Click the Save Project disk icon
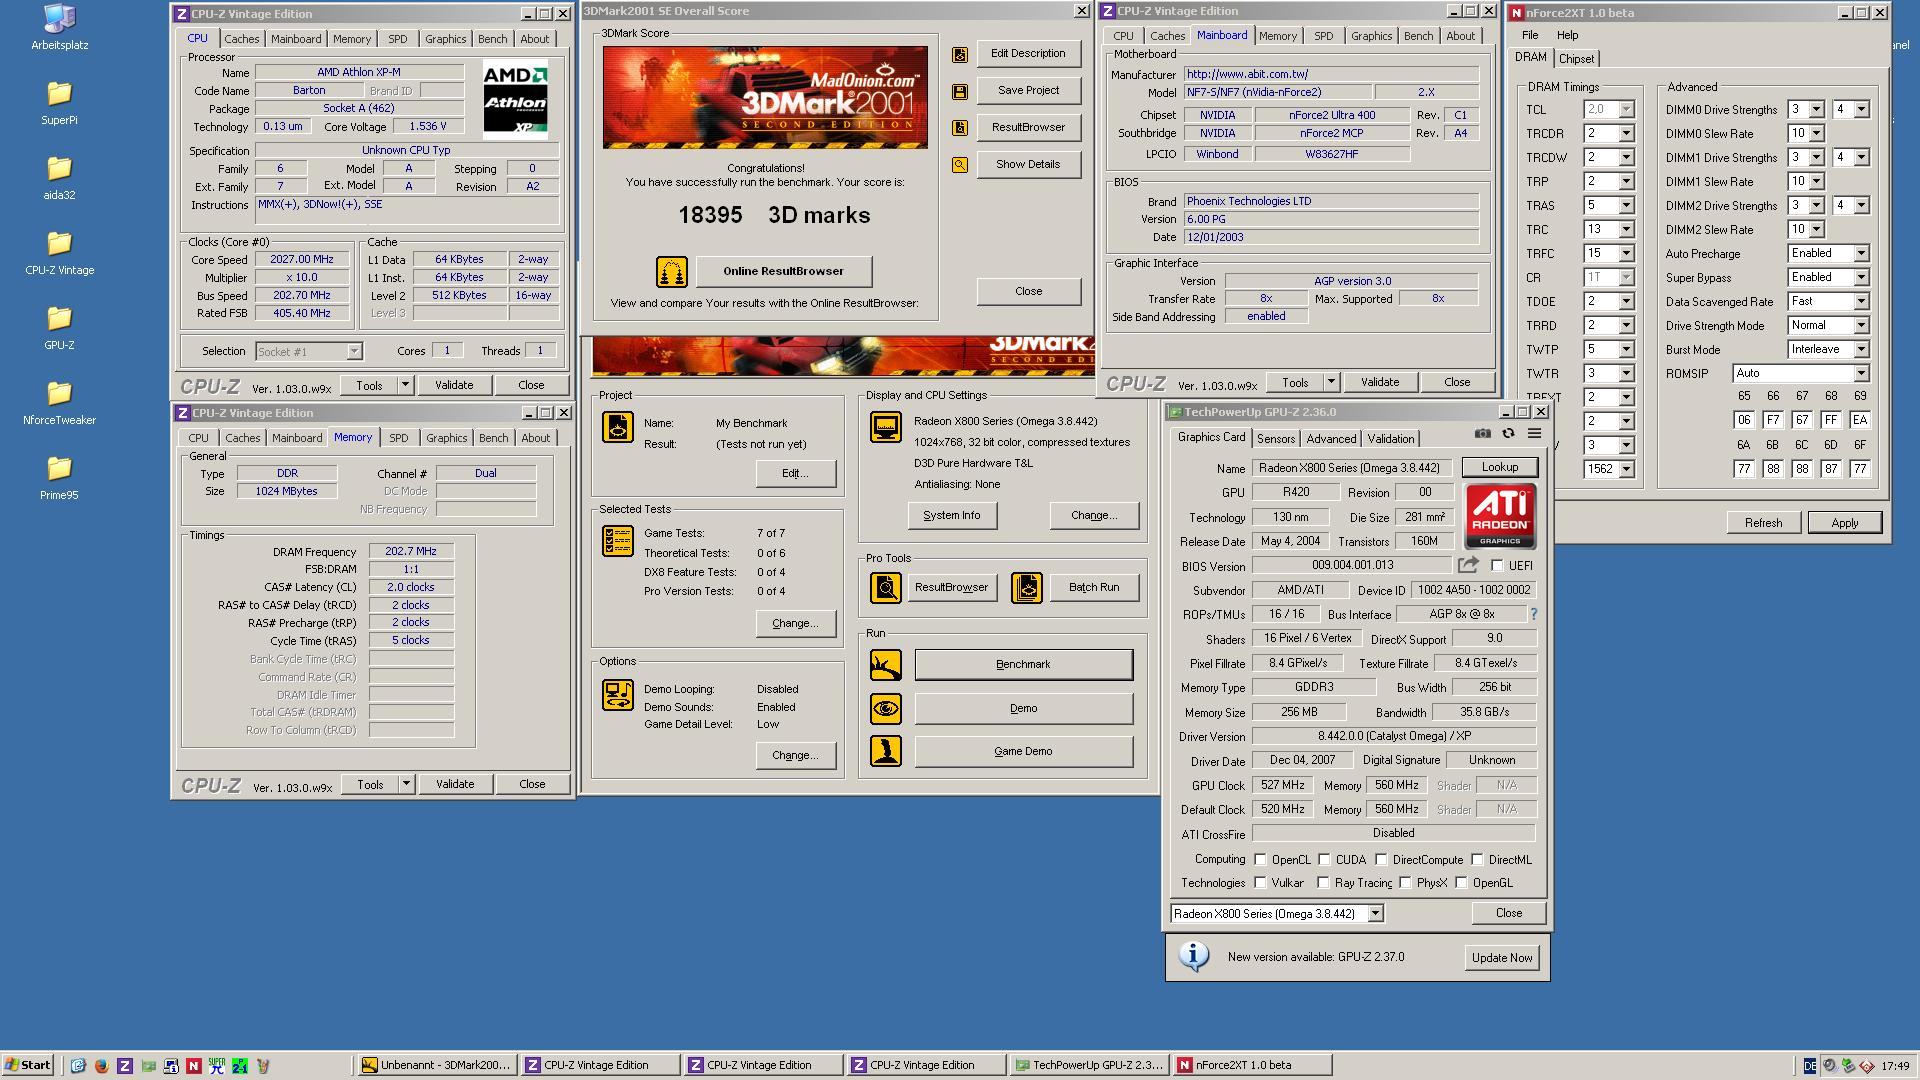This screenshot has width=1920, height=1080. pyautogui.click(x=959, y=91)
